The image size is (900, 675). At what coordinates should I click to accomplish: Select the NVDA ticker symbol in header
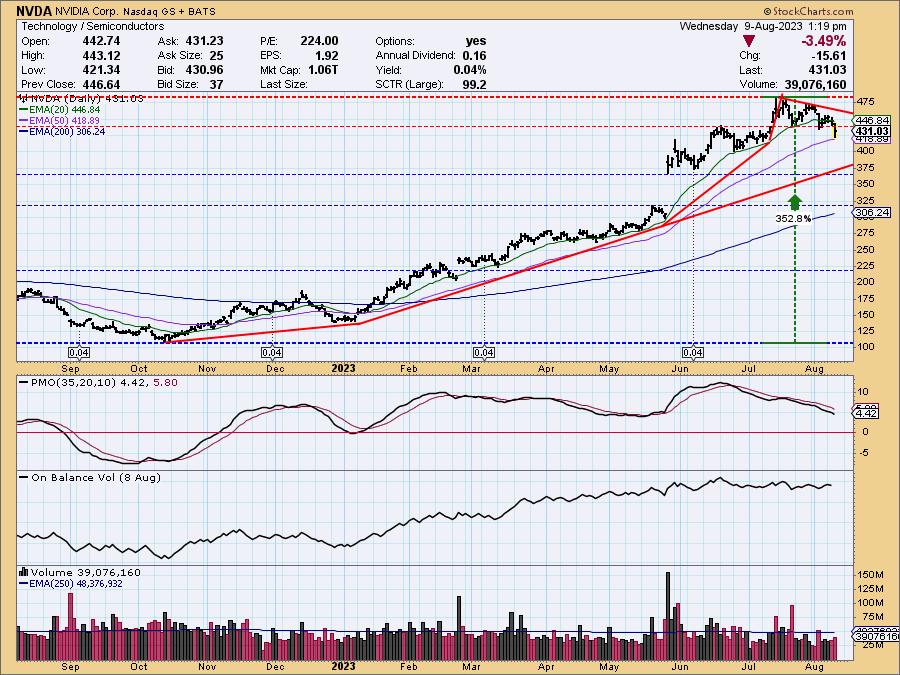coord(34,11)
